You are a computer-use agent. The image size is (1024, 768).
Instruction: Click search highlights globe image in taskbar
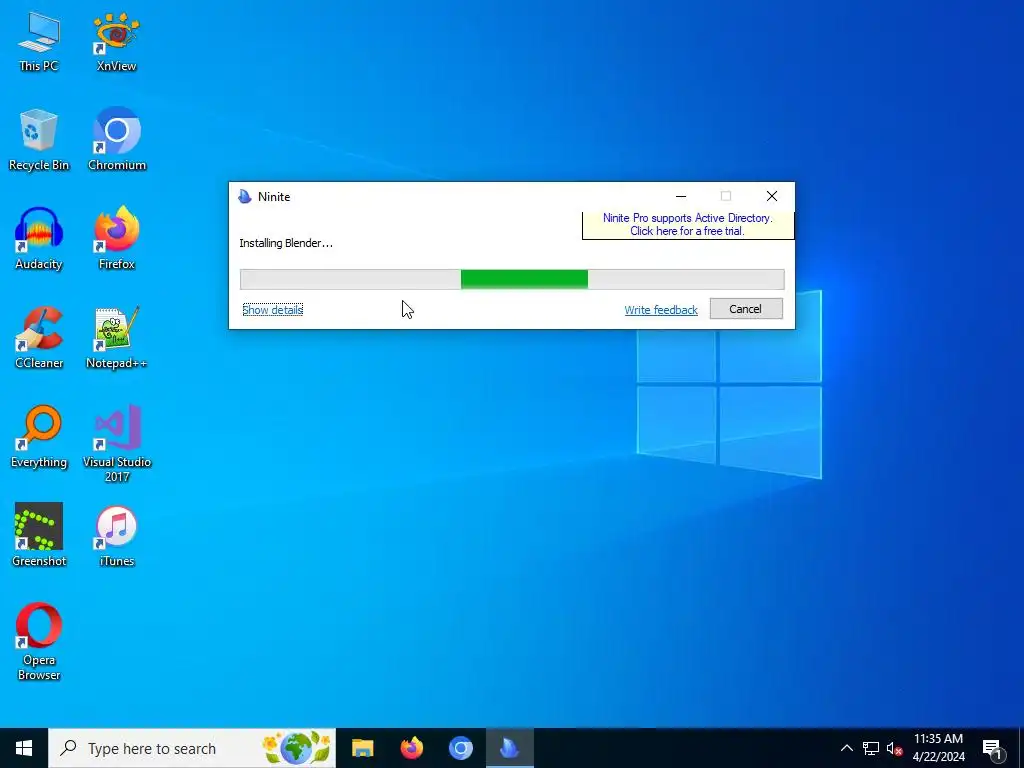(x=296, y=748)
